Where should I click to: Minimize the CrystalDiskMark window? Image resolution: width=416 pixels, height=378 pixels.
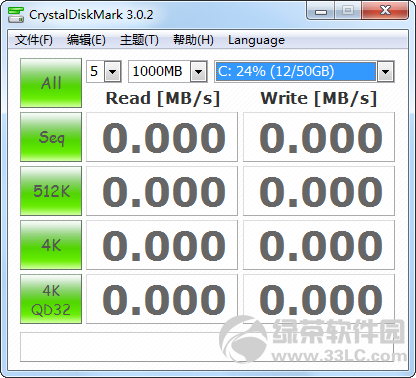click(321, 11)
